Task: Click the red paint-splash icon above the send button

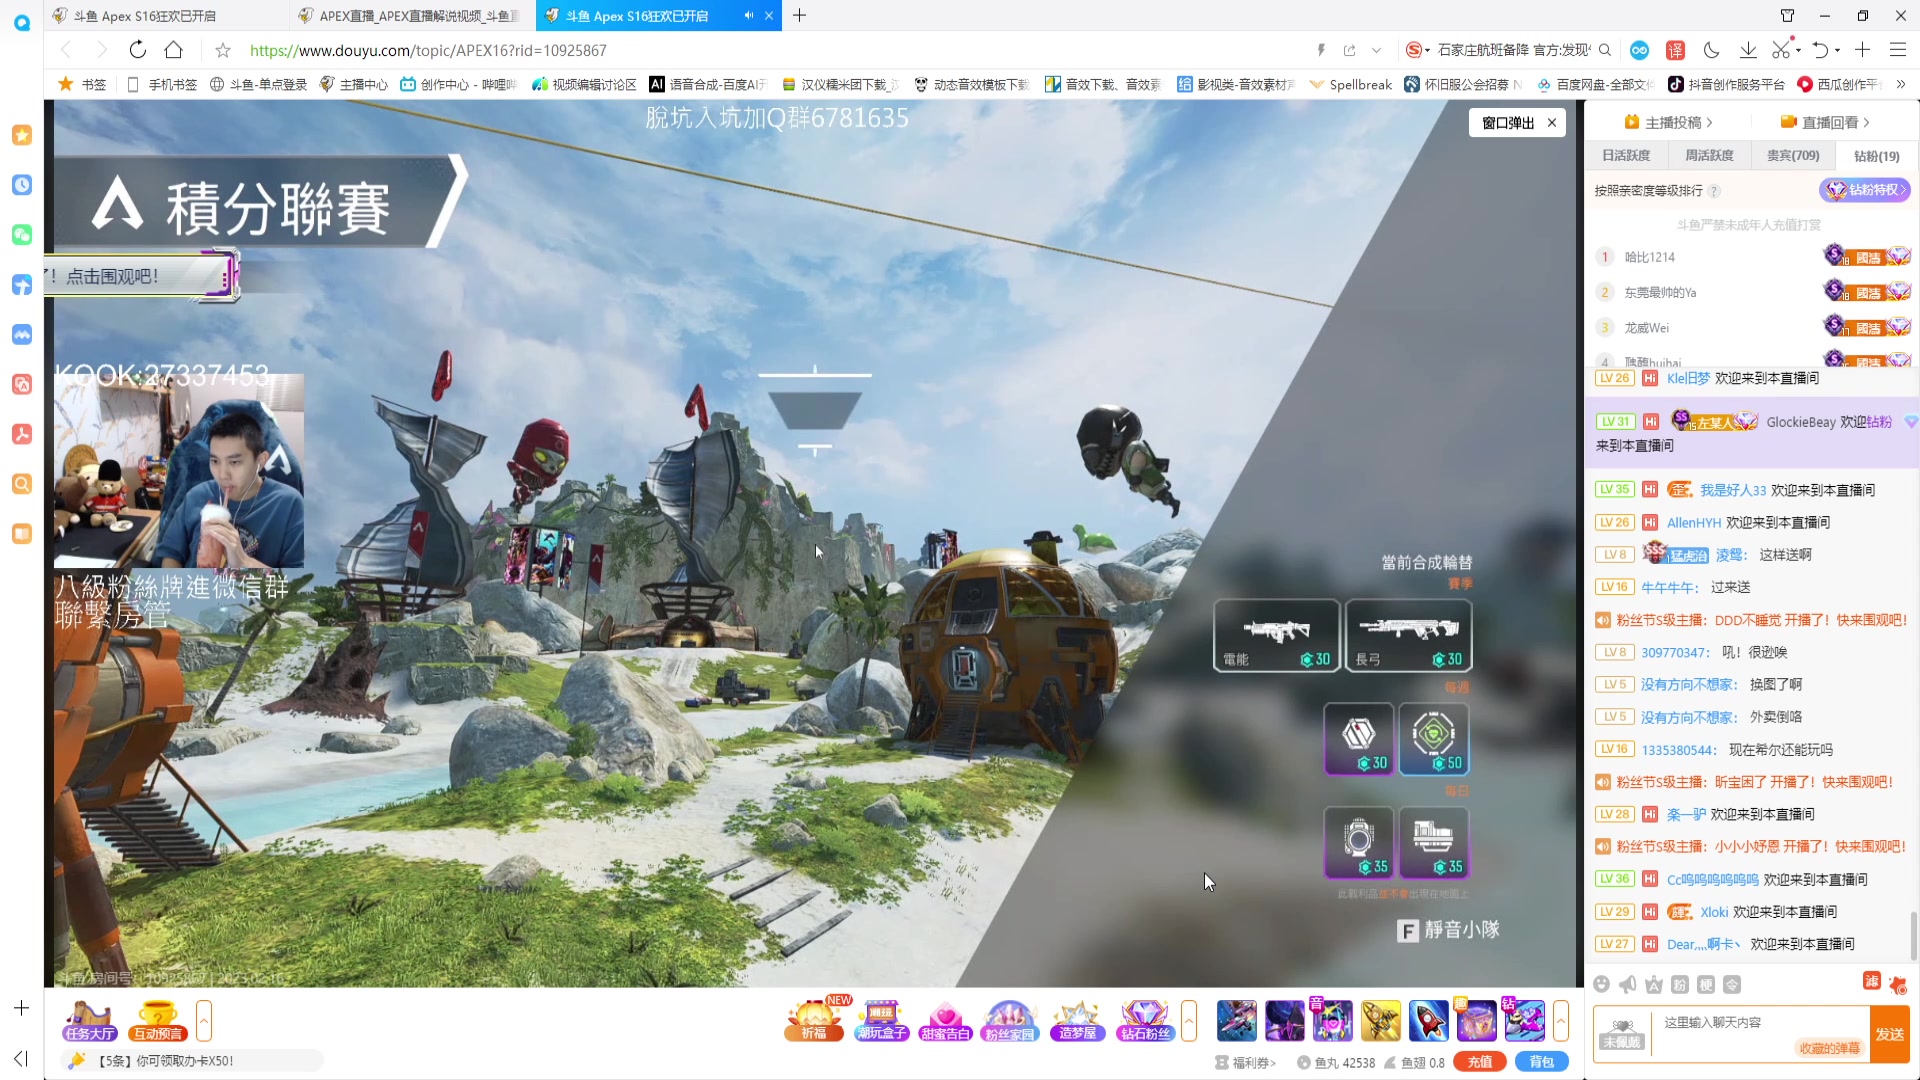Action: point(1898,985)
